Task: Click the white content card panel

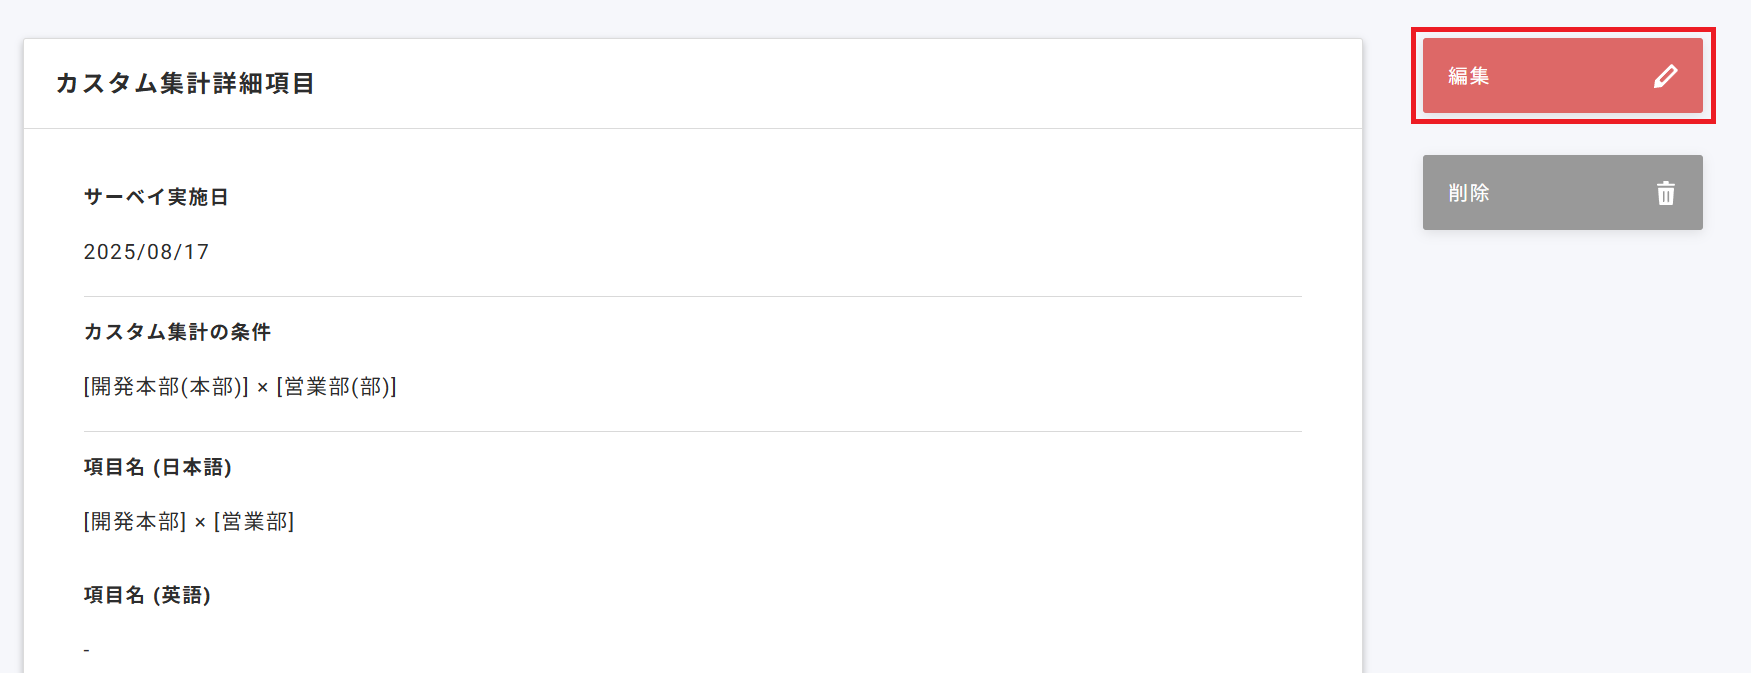Action: [694, 400]
